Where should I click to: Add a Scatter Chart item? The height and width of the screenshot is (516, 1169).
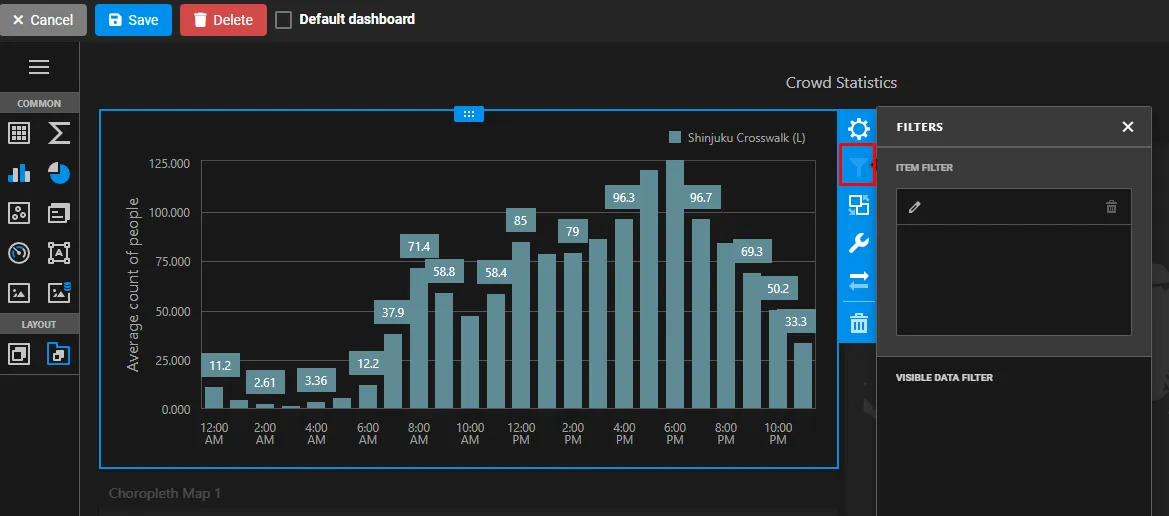coord(19,213)
